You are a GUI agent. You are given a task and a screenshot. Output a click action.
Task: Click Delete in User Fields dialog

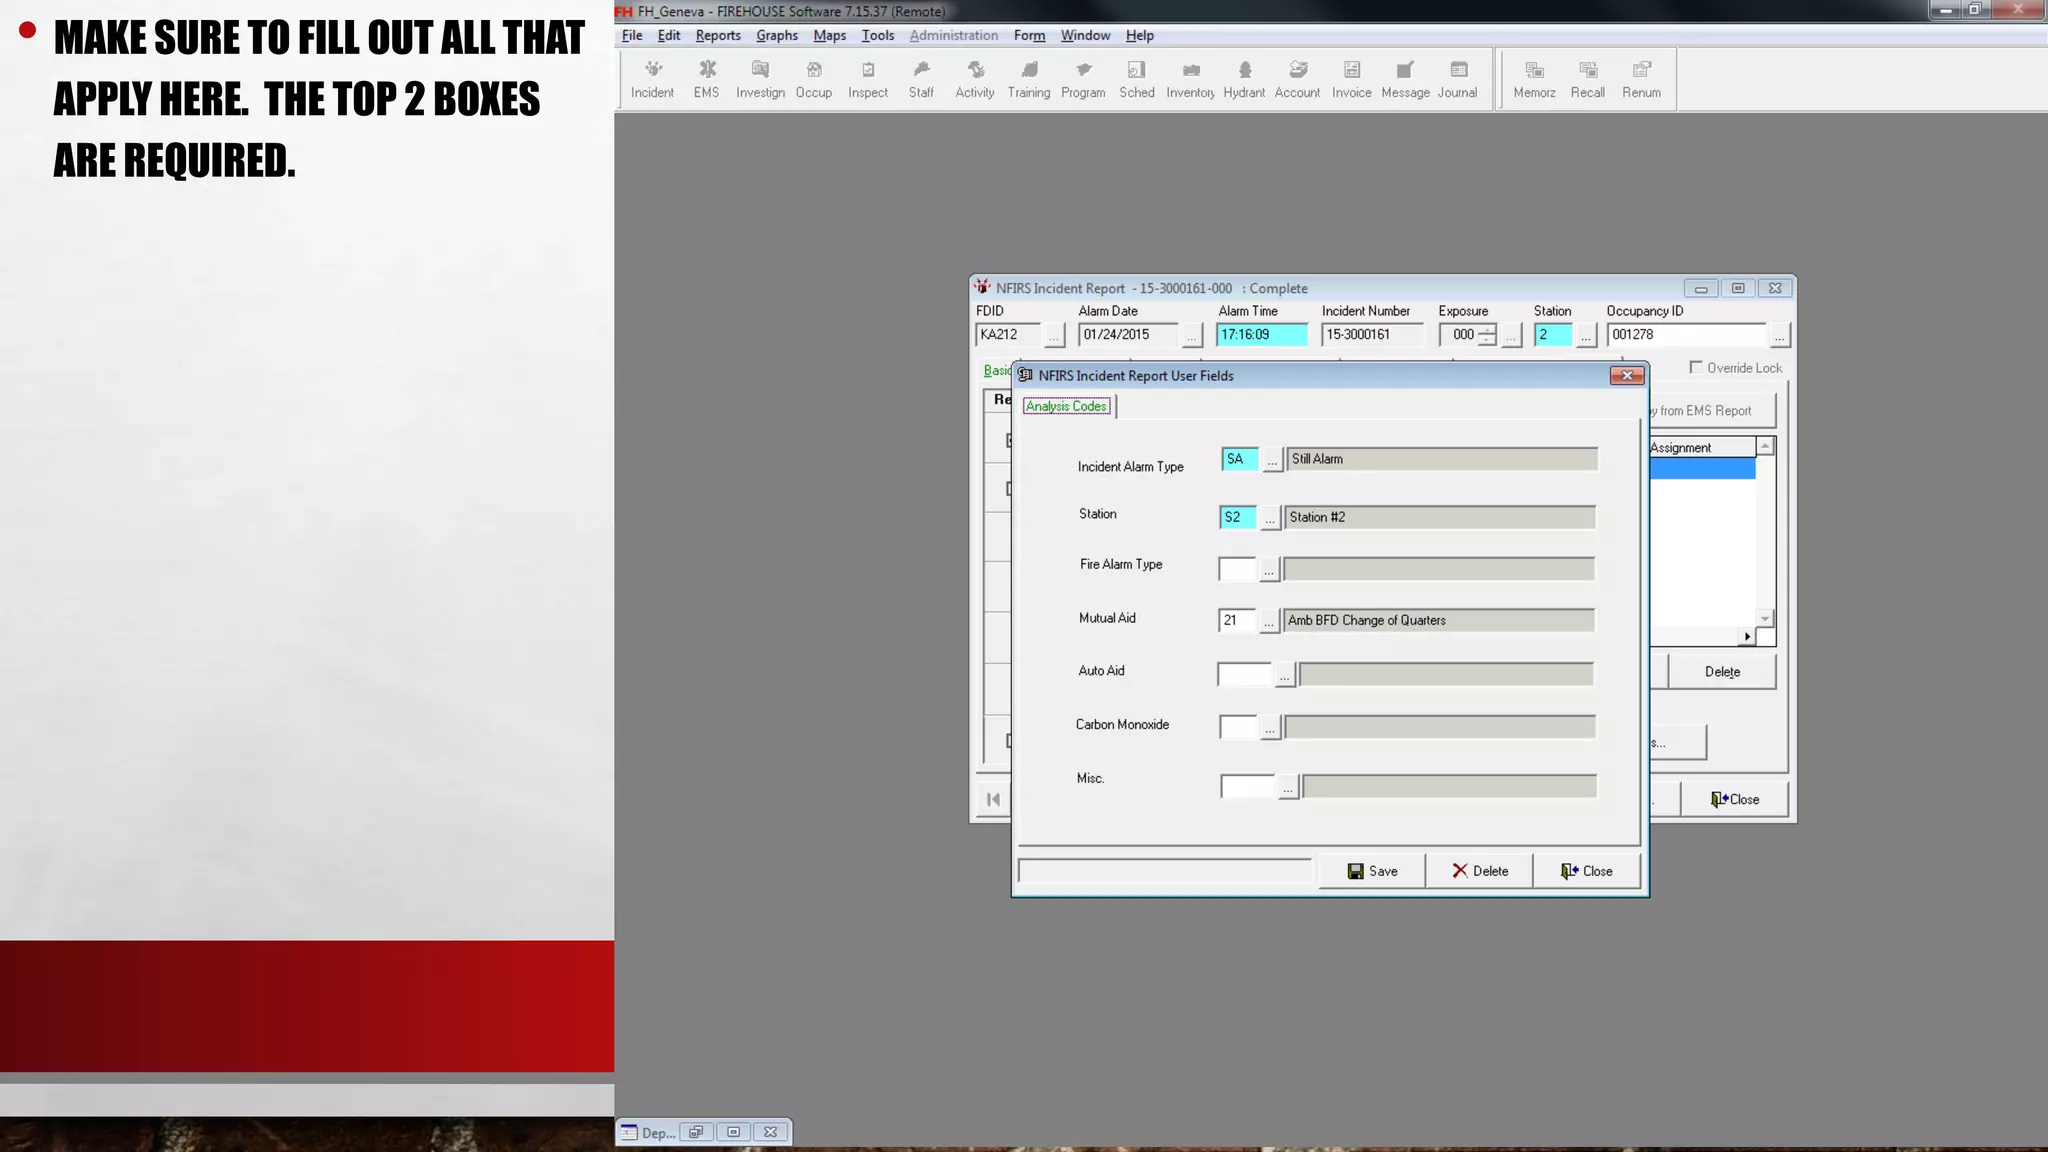(1479, 871)
